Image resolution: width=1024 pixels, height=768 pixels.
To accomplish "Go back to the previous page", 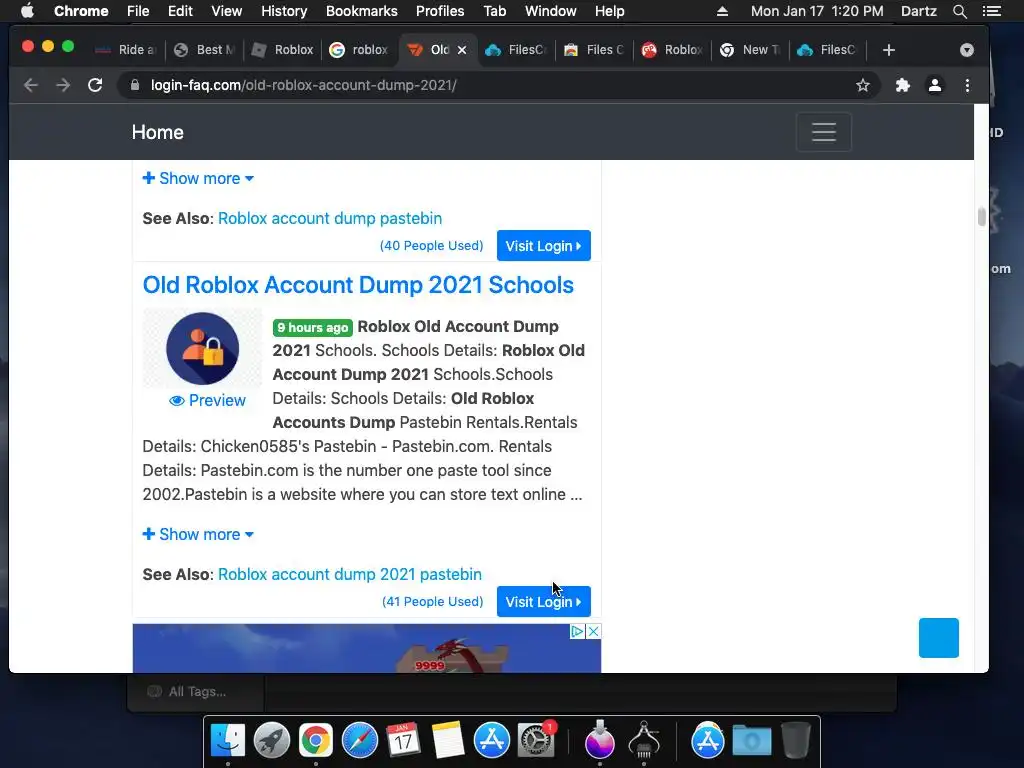I will [x=31, y=86].
